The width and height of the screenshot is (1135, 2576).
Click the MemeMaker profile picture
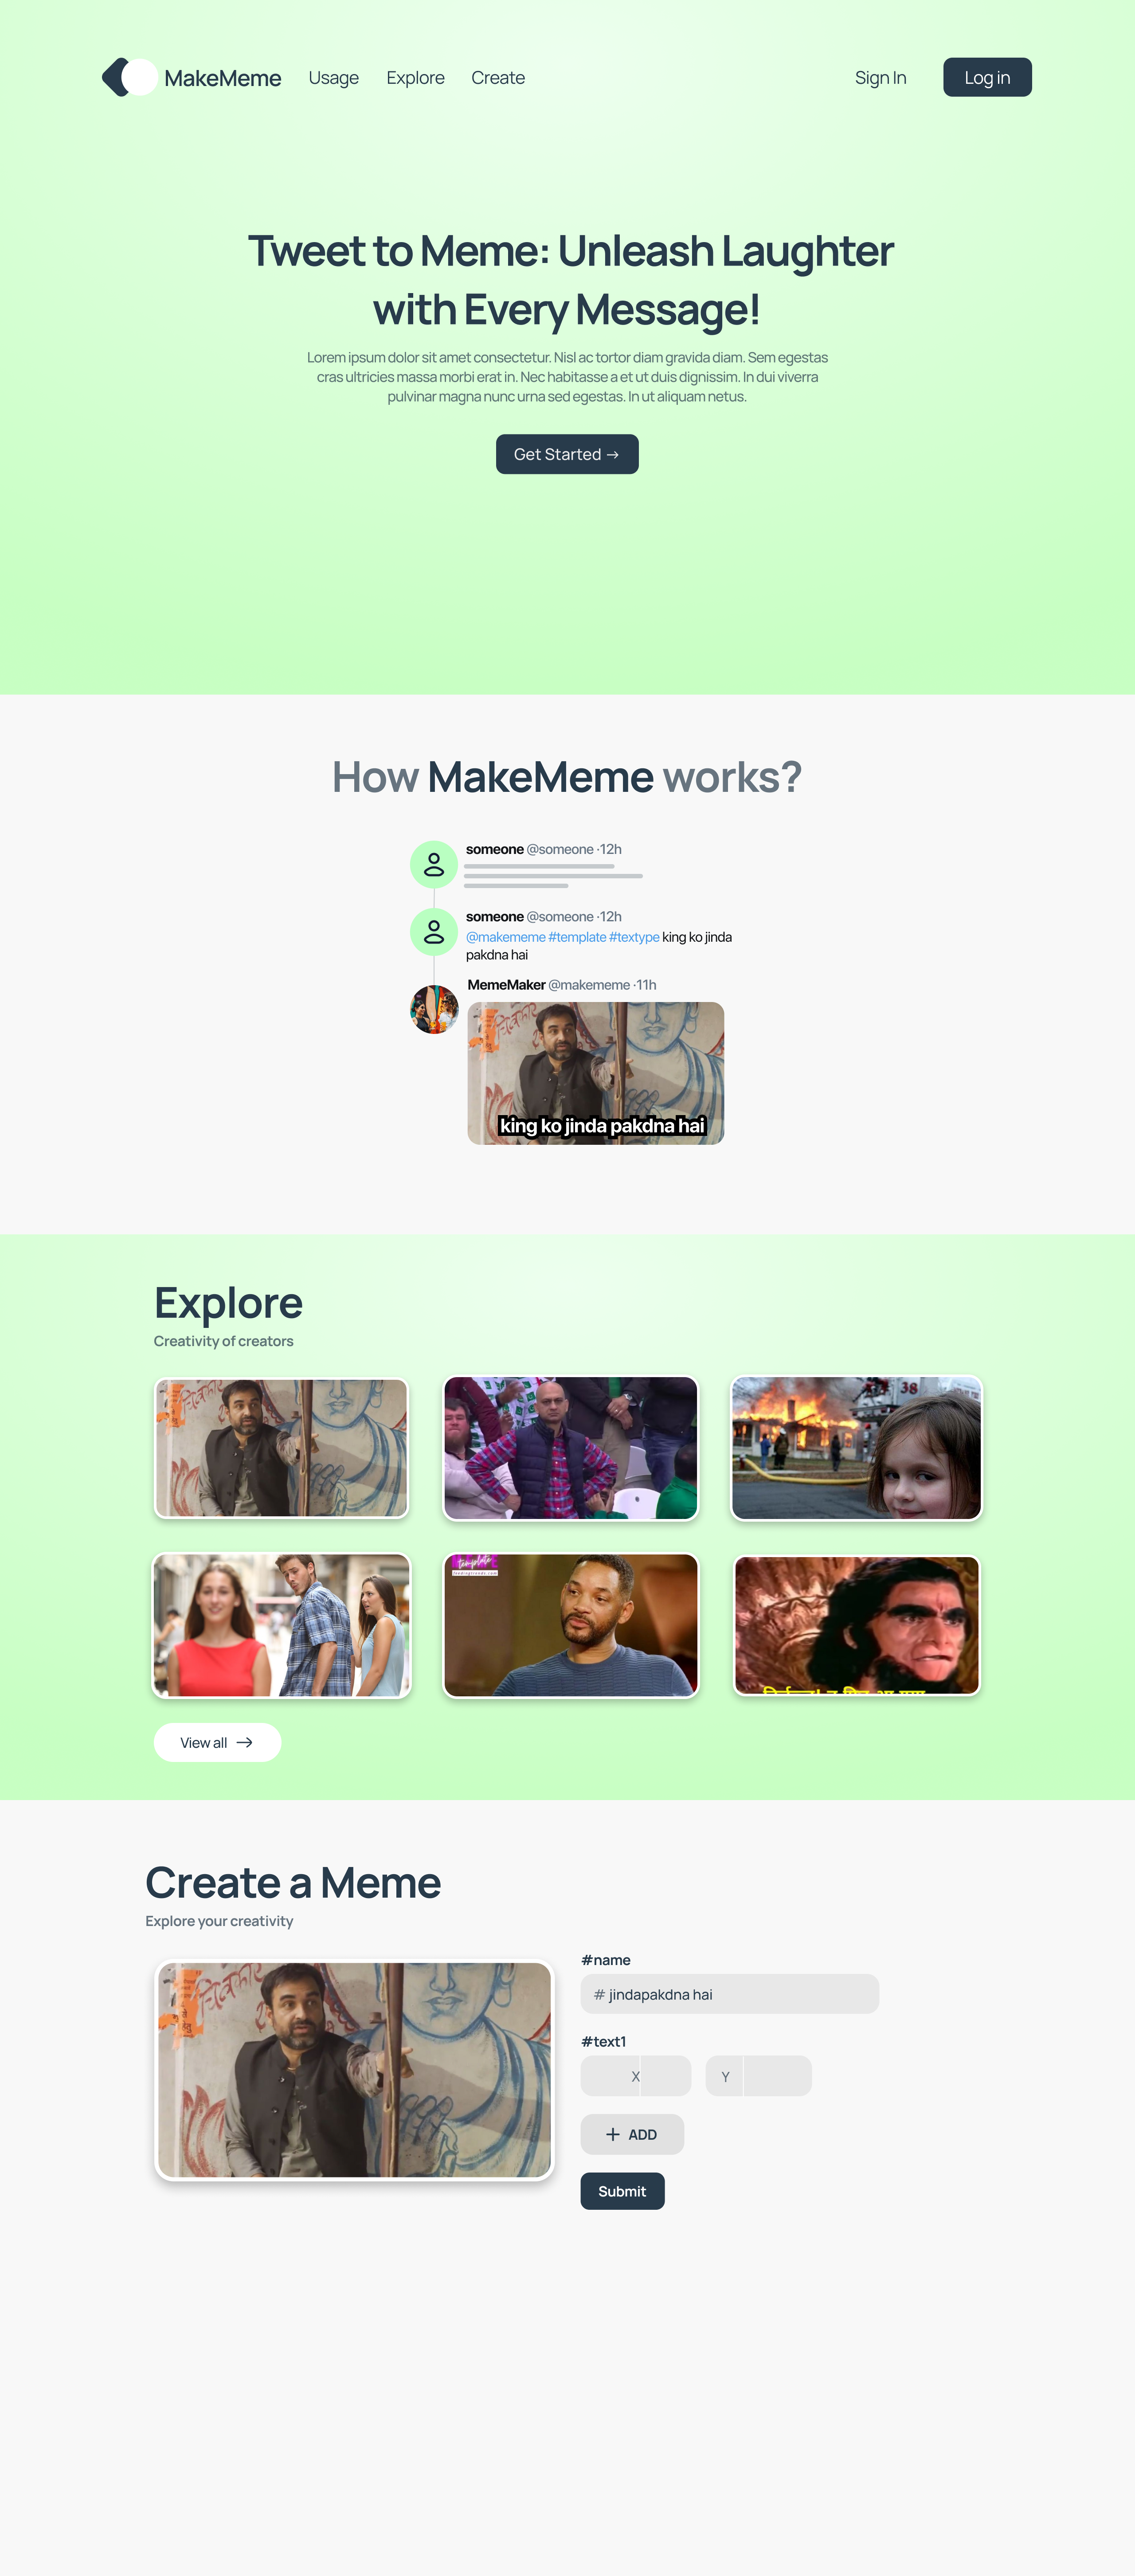click(x=434, y=1010)
